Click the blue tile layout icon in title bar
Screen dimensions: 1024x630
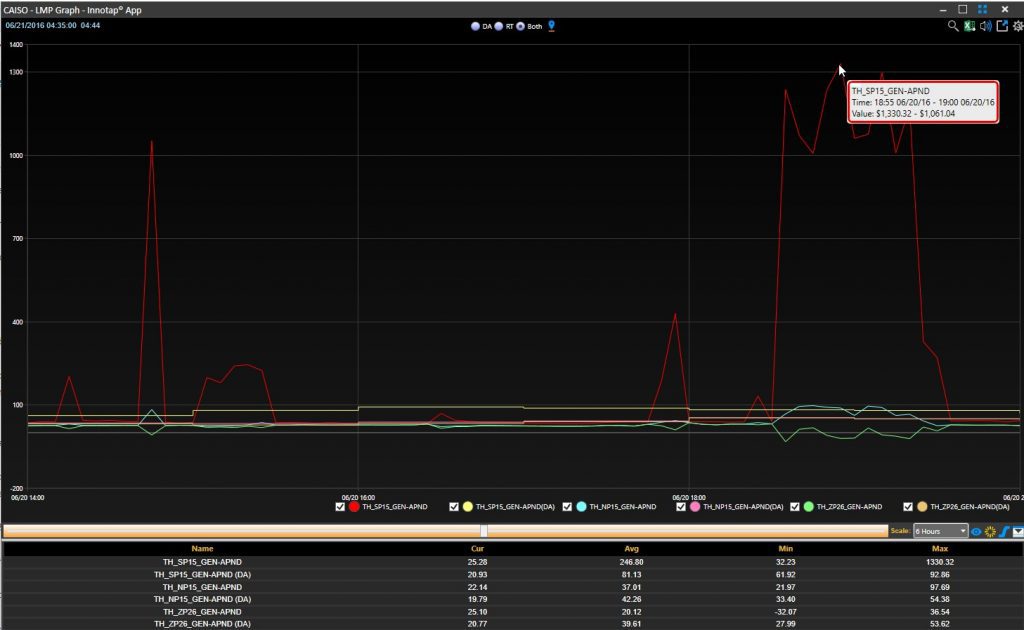(982, 9)
